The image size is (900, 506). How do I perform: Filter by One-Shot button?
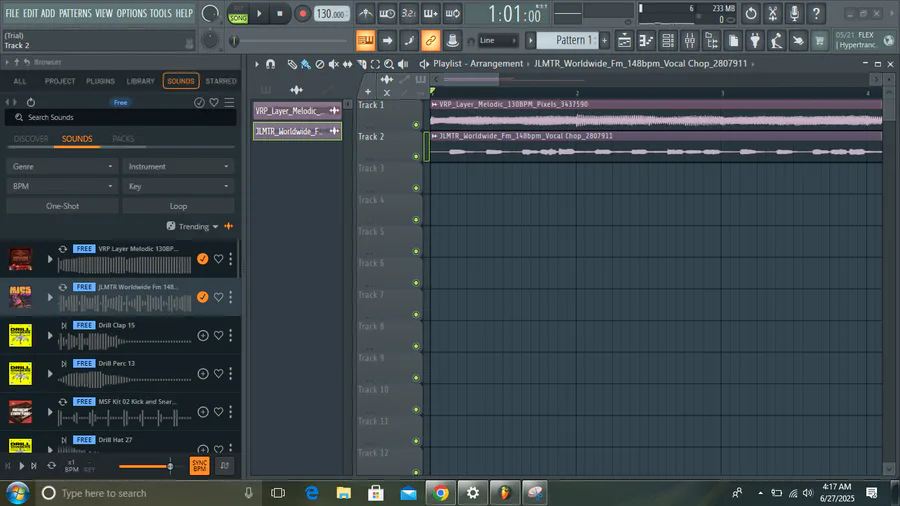point(63,206)
